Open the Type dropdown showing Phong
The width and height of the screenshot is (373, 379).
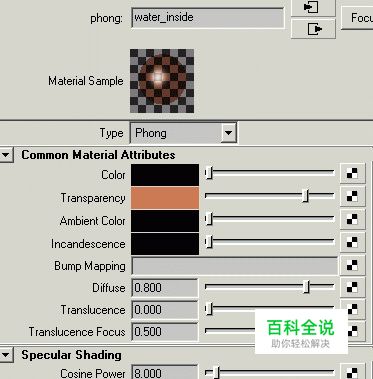pos(183,133)
